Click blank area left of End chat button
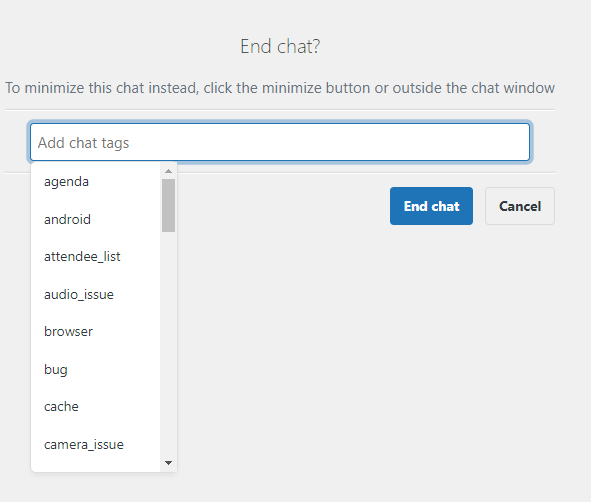 pyautogui.click(x=283, y=206)
